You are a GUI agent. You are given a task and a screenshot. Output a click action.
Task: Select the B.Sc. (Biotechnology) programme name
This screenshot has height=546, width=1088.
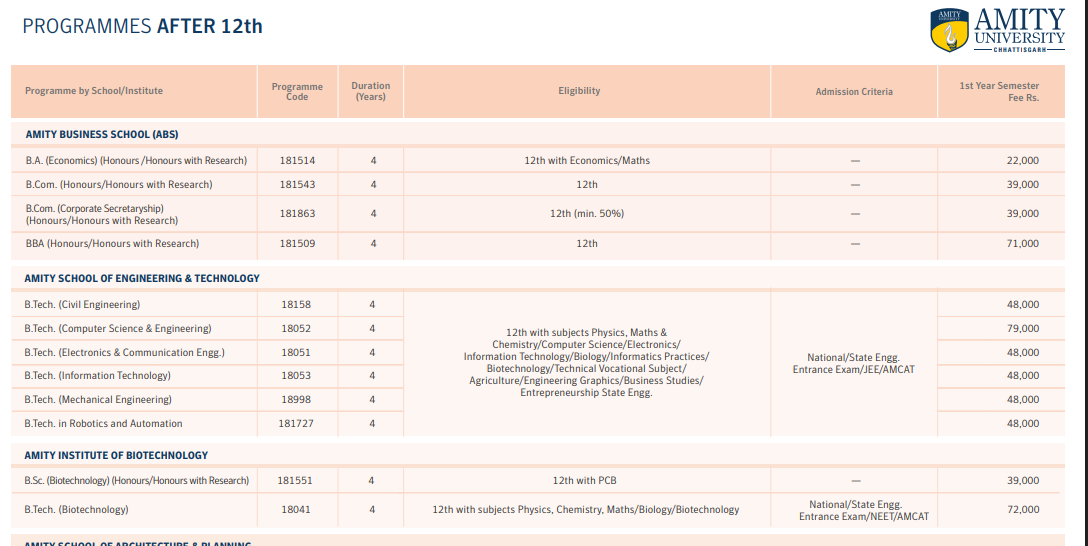(137, 481)
